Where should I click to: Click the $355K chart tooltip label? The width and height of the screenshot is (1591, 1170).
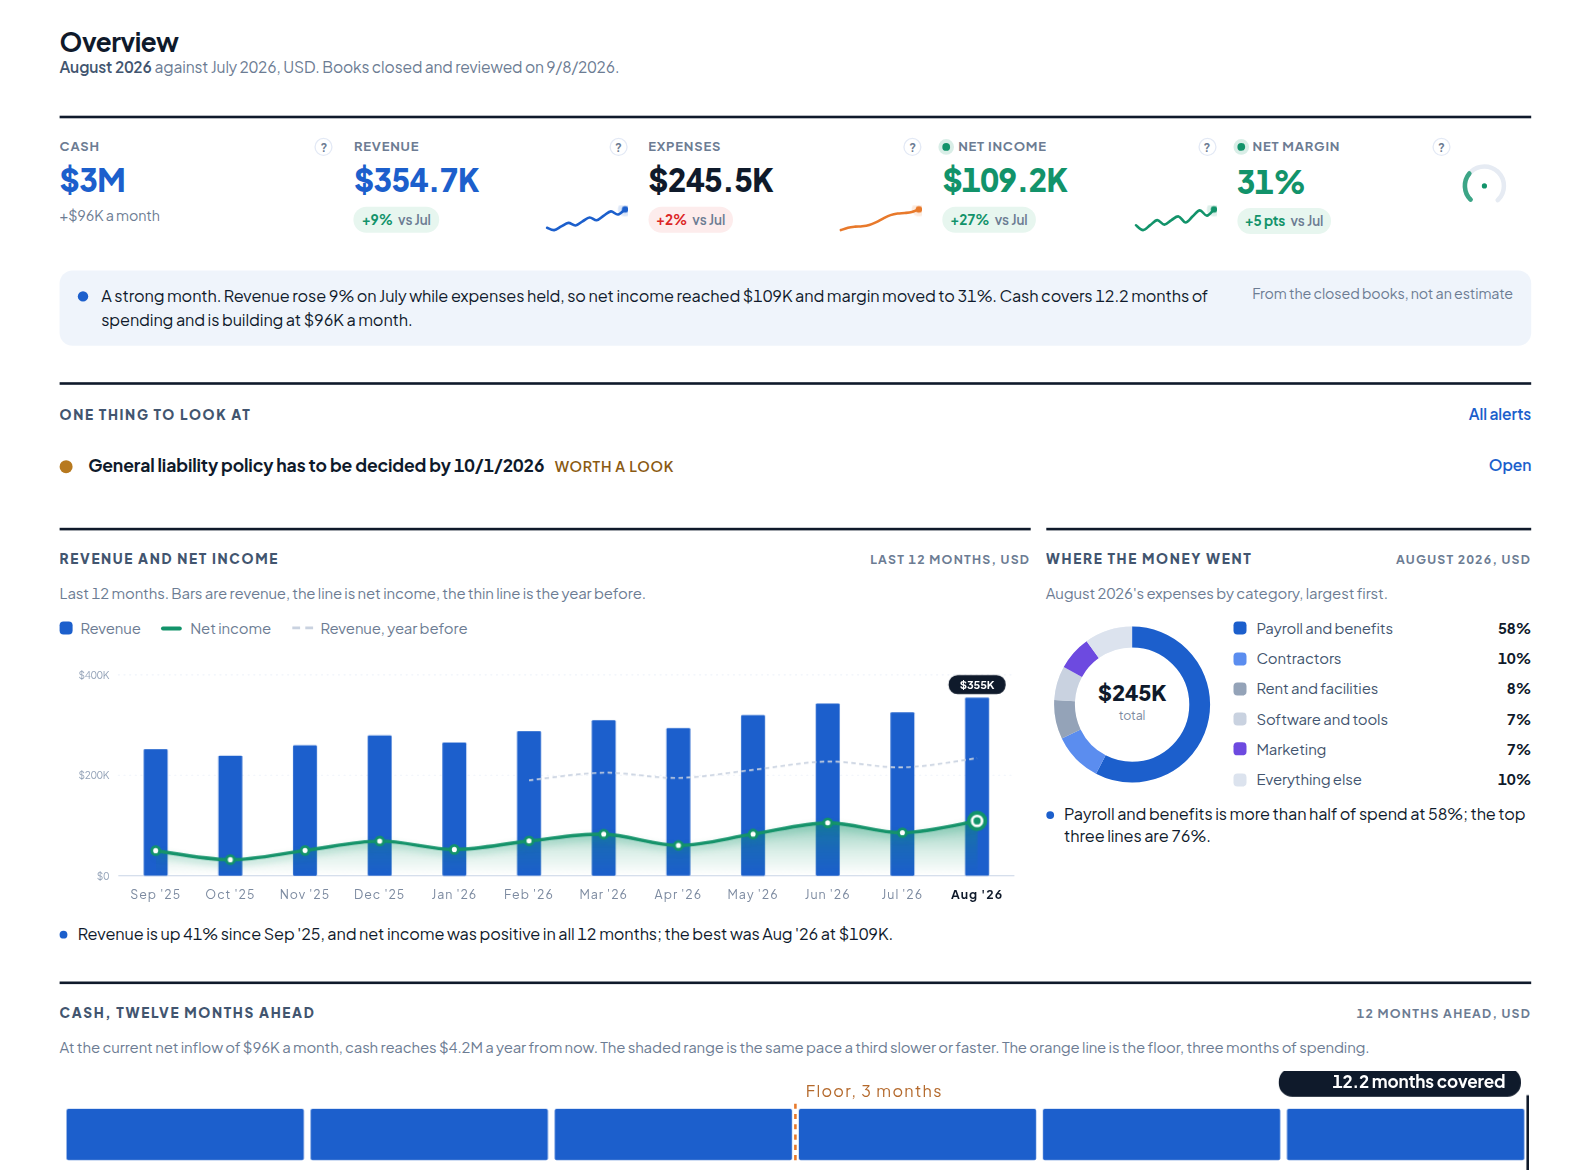click(977, 685)
